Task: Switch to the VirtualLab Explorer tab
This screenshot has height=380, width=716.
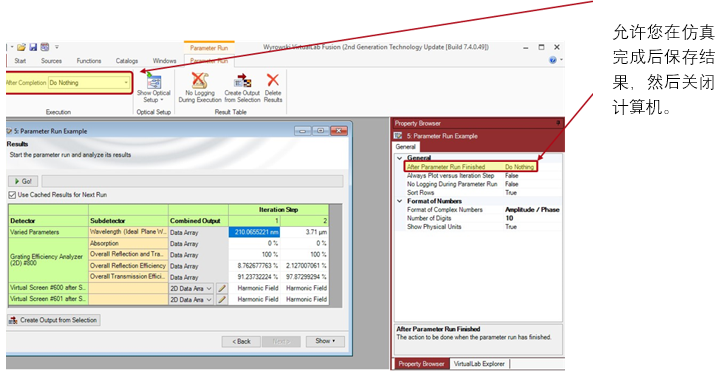Action: [x=479, y=364]
